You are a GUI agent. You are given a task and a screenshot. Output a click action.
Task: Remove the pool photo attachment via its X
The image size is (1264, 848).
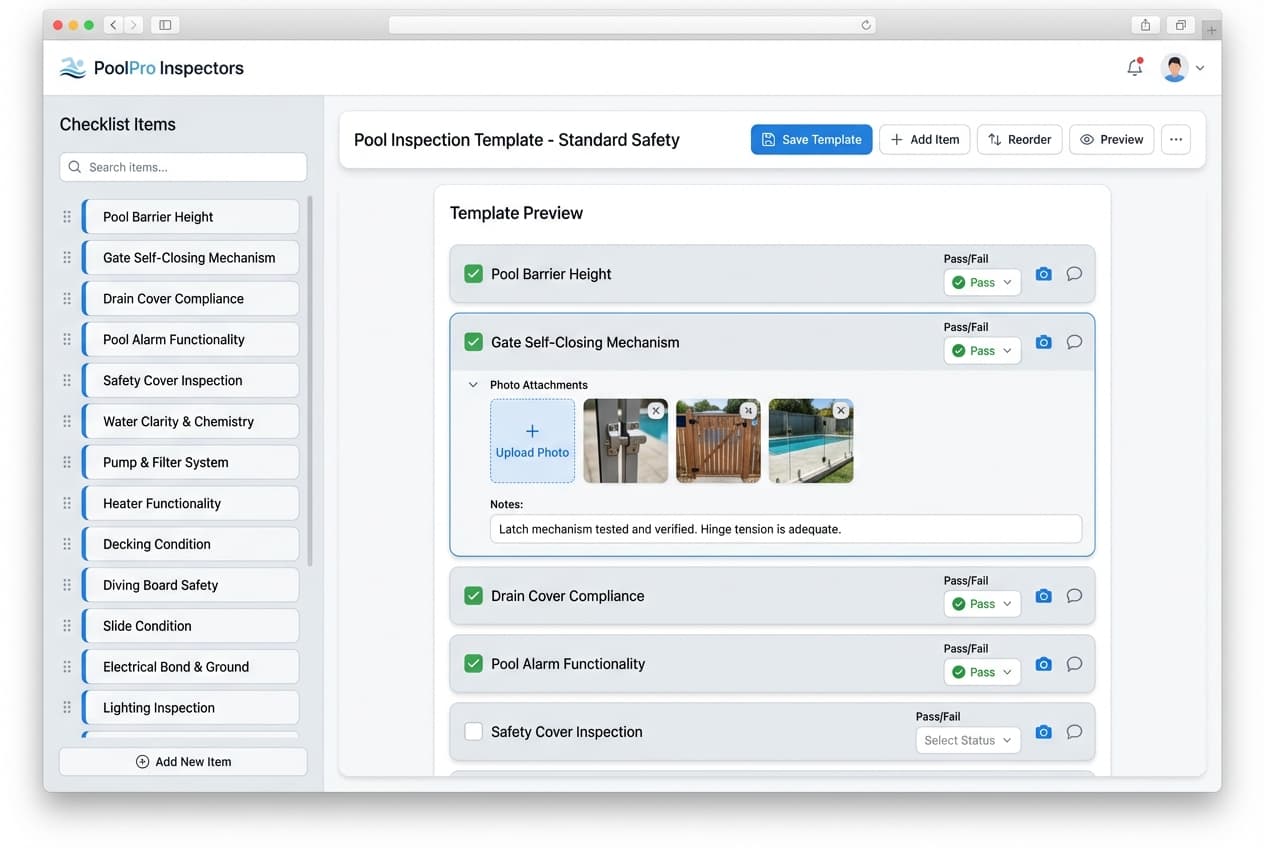pos(841,410)
